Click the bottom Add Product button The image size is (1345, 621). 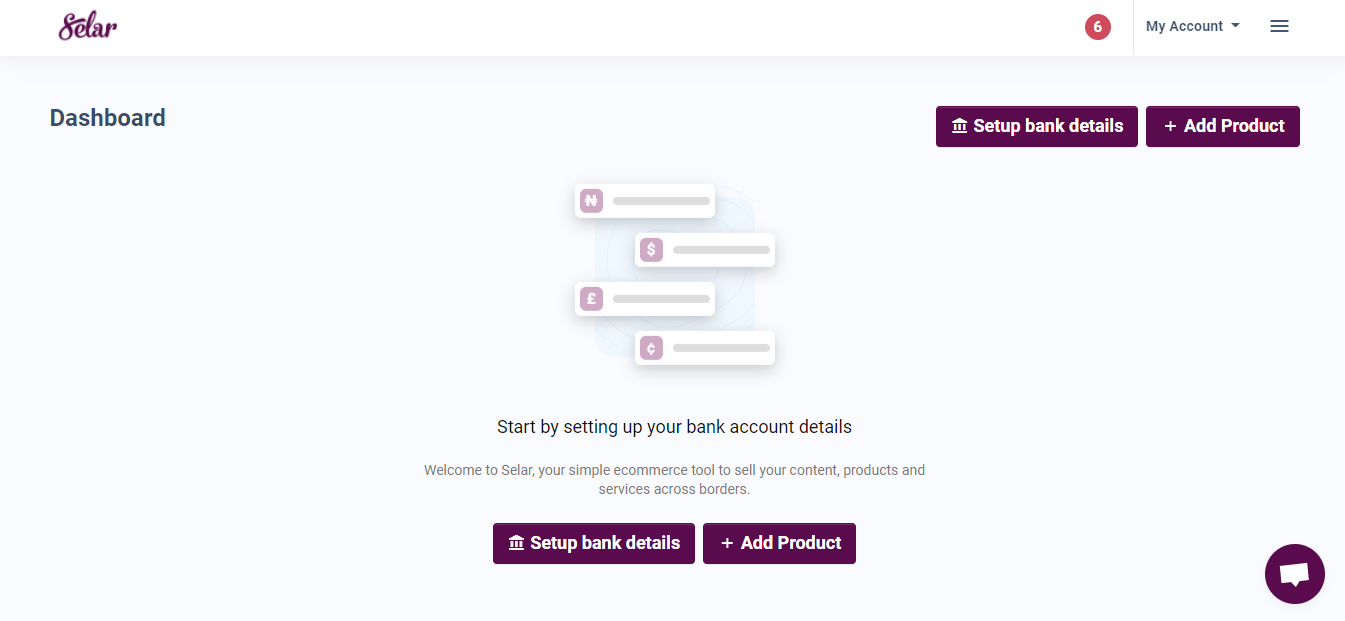(x=779, y=543)
